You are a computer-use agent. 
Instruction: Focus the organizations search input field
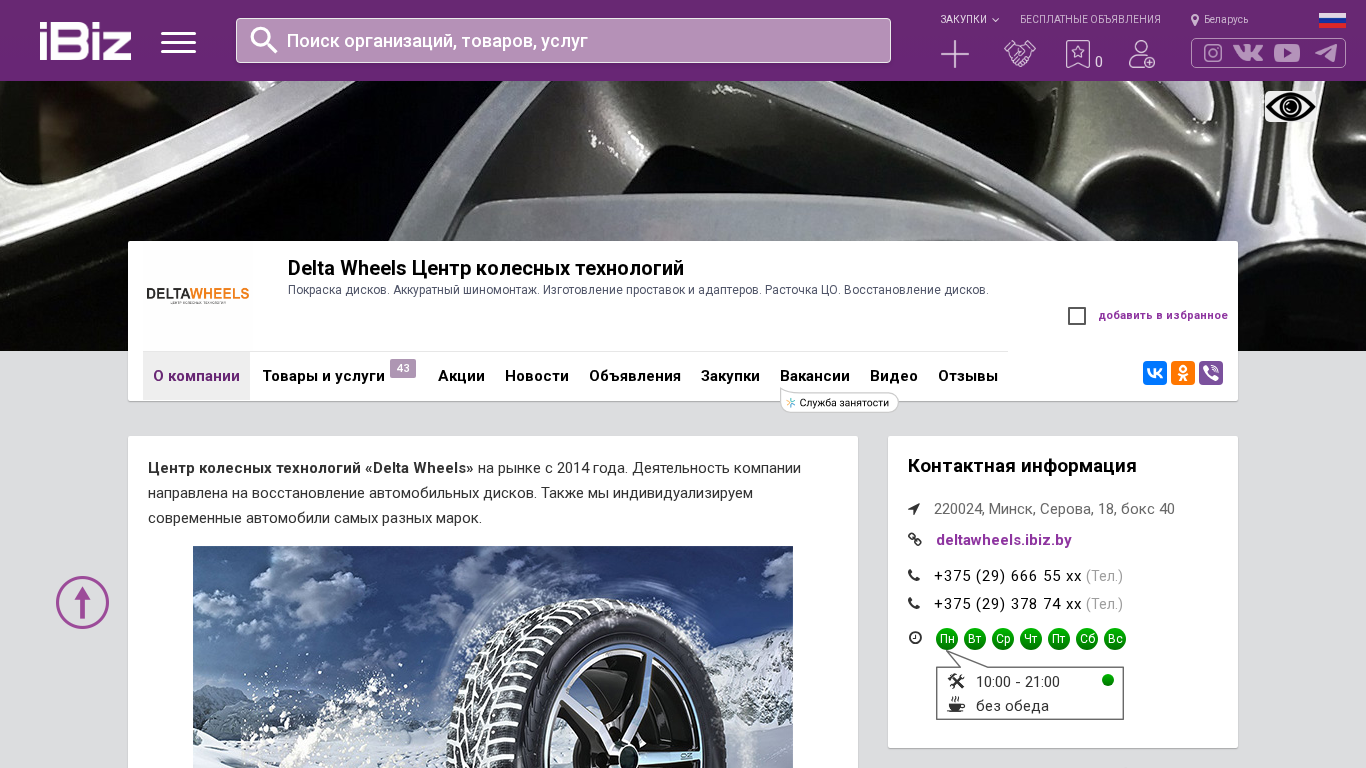563,40
